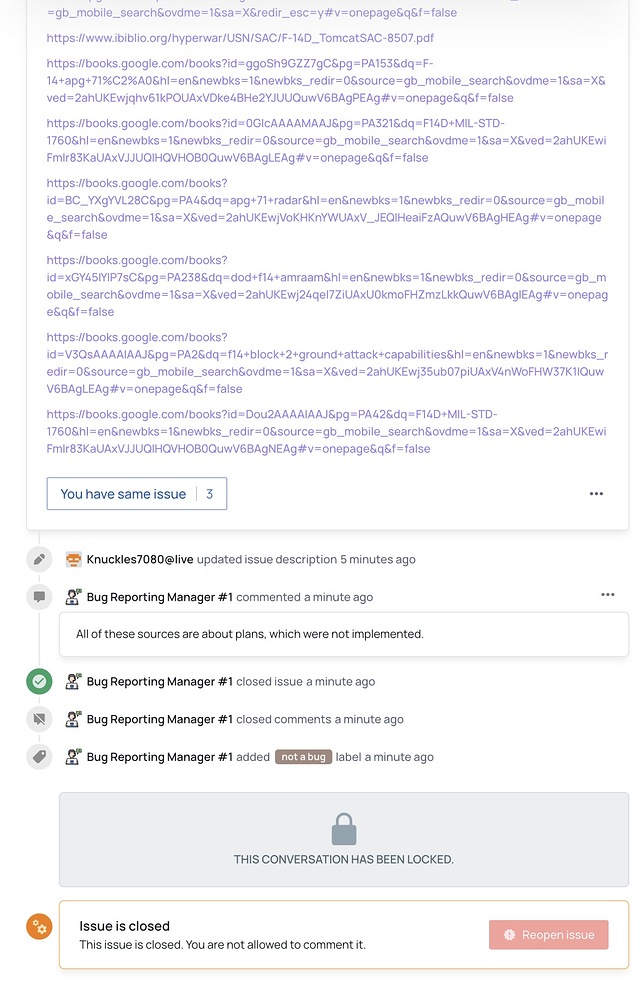Image resolution: width=640 pixels, height=1000 pixels.
Task: Click the comment bubble timeline icon
Action: click(39, 597)
